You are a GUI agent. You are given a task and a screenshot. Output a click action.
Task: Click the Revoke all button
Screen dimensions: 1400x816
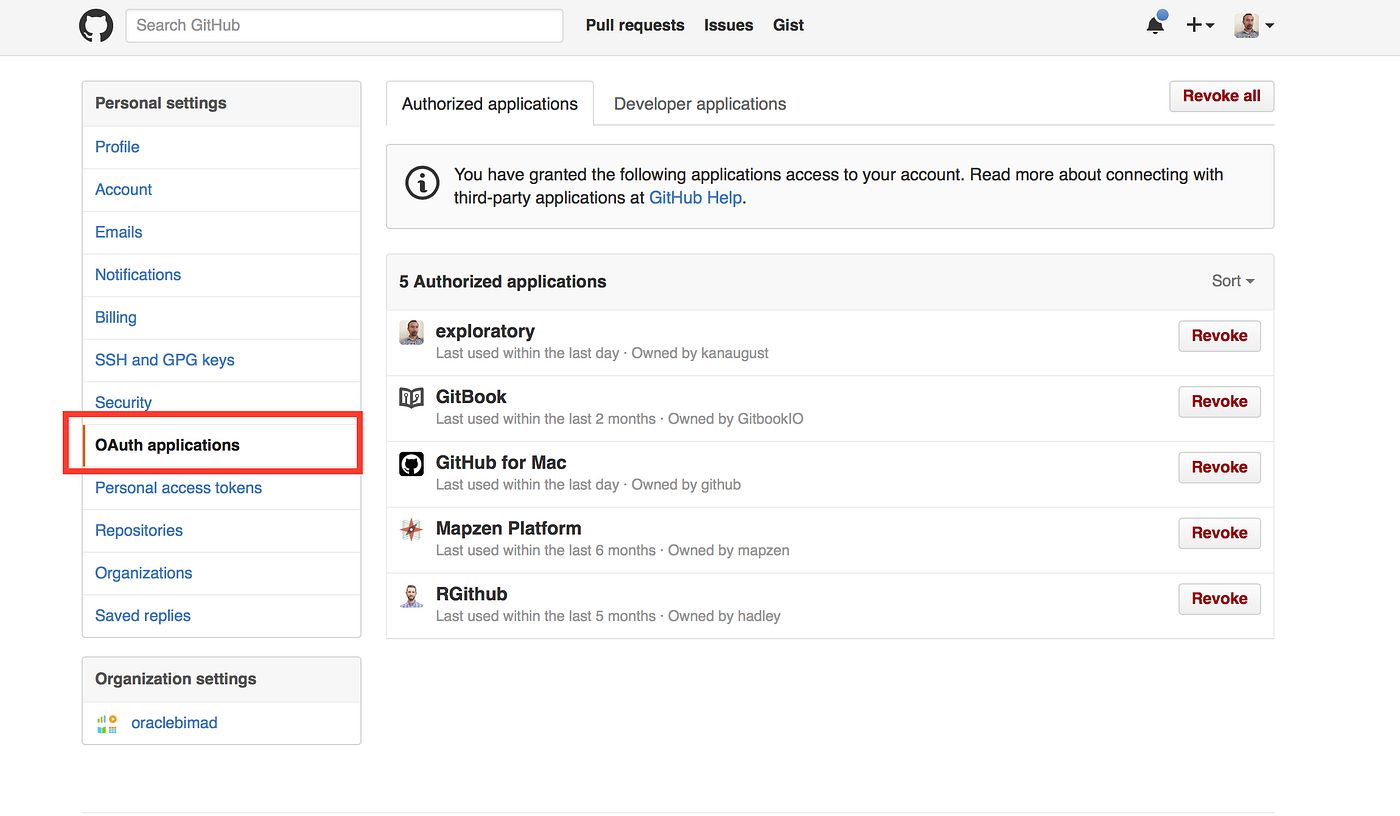tap(1222, 96)
